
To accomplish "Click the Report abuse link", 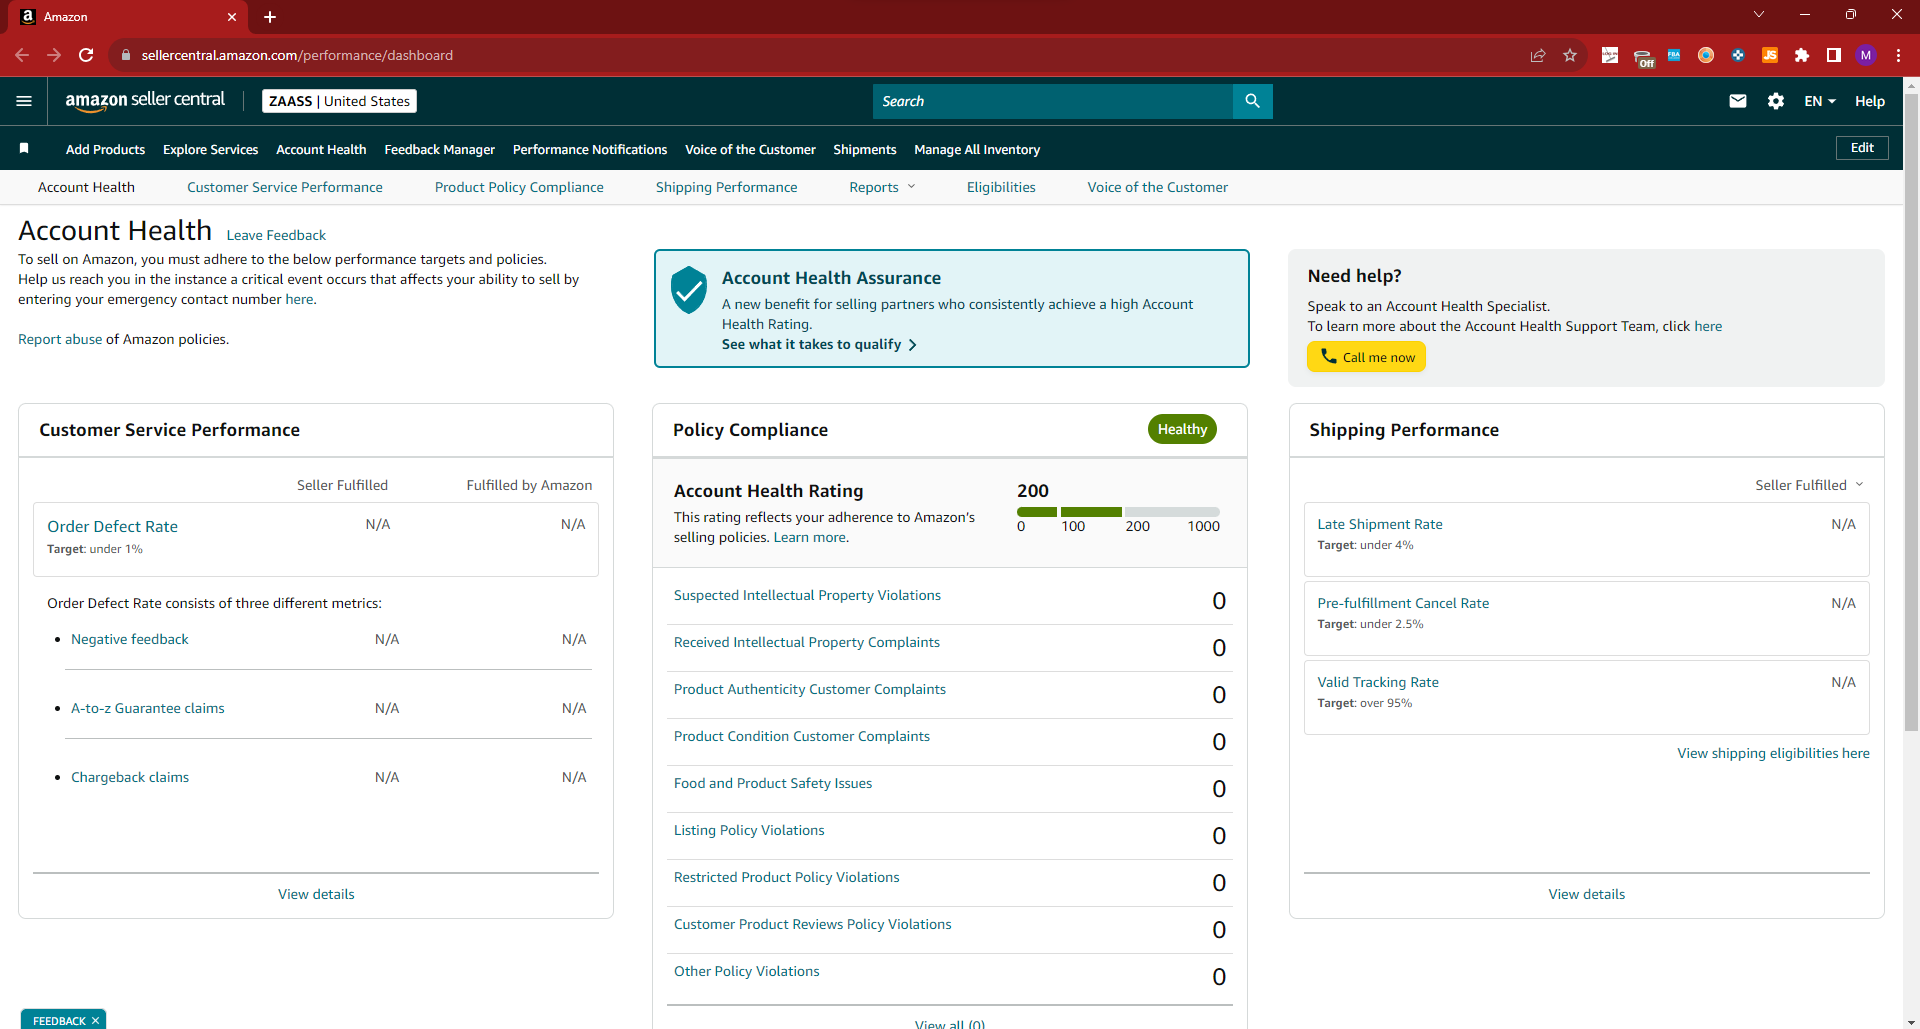I will pos(60,339).
